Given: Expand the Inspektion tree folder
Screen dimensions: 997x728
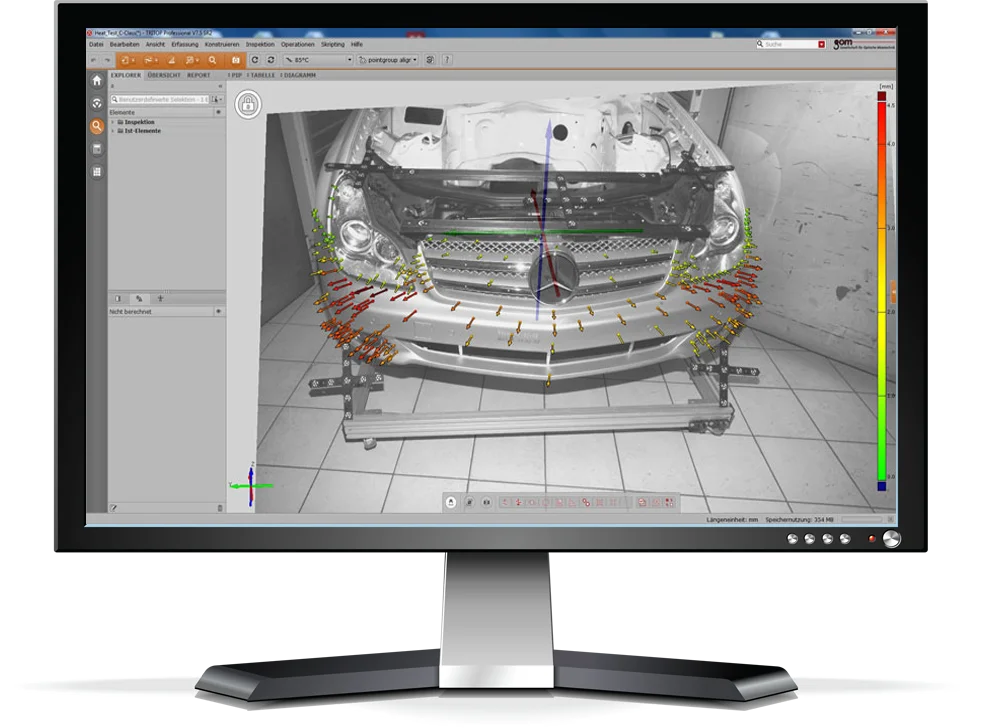Looking at the screenshot, I should 113,122.
